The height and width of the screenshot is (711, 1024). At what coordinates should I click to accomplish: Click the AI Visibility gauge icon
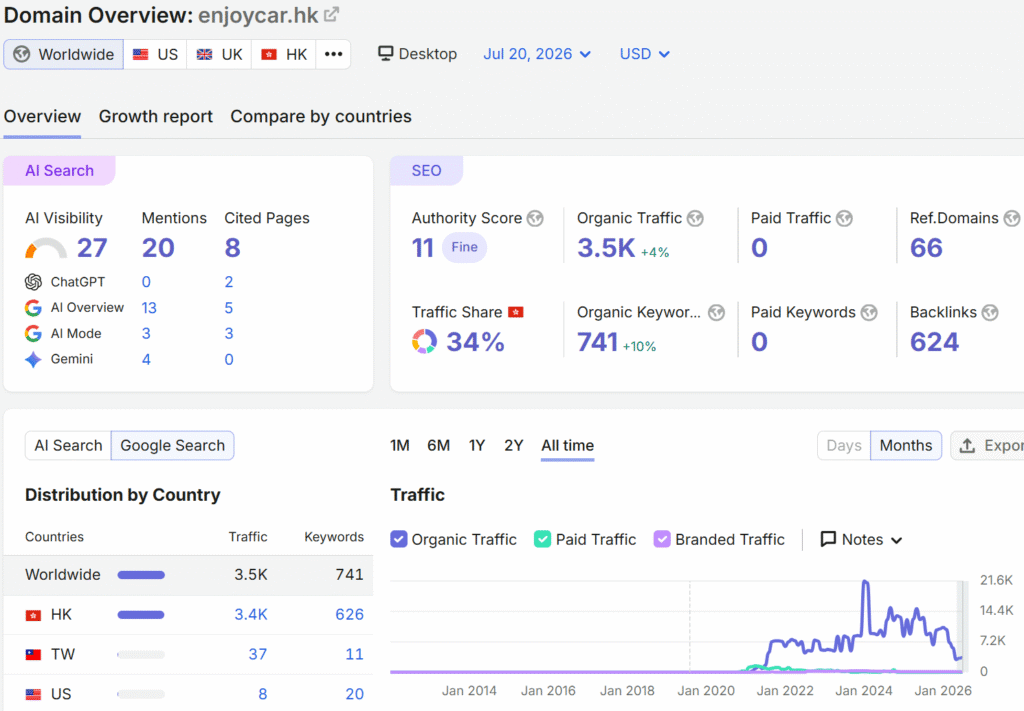[46, 248]
